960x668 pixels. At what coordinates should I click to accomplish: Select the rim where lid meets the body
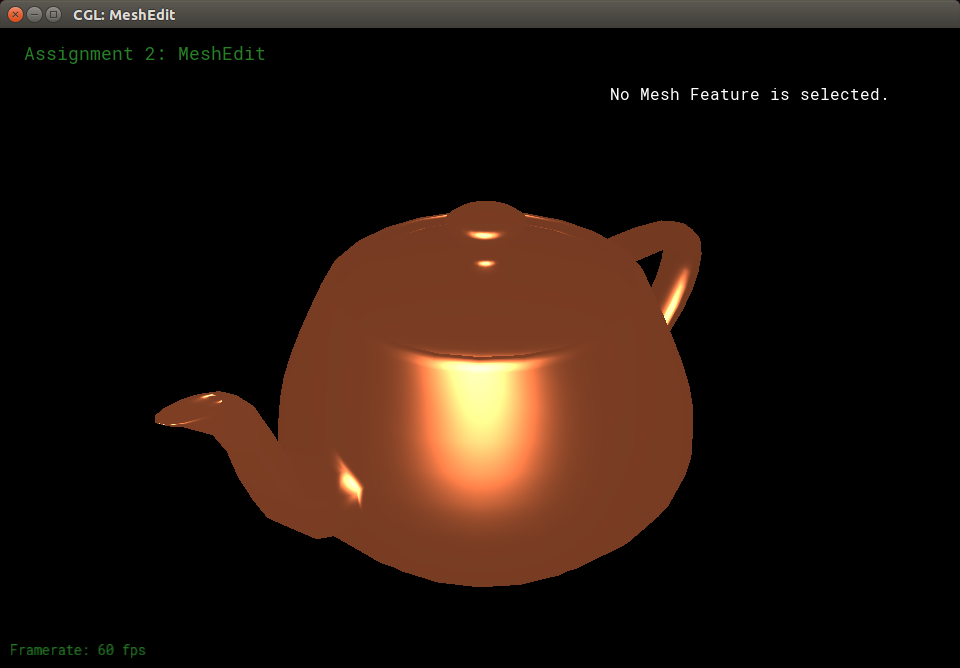480,352
